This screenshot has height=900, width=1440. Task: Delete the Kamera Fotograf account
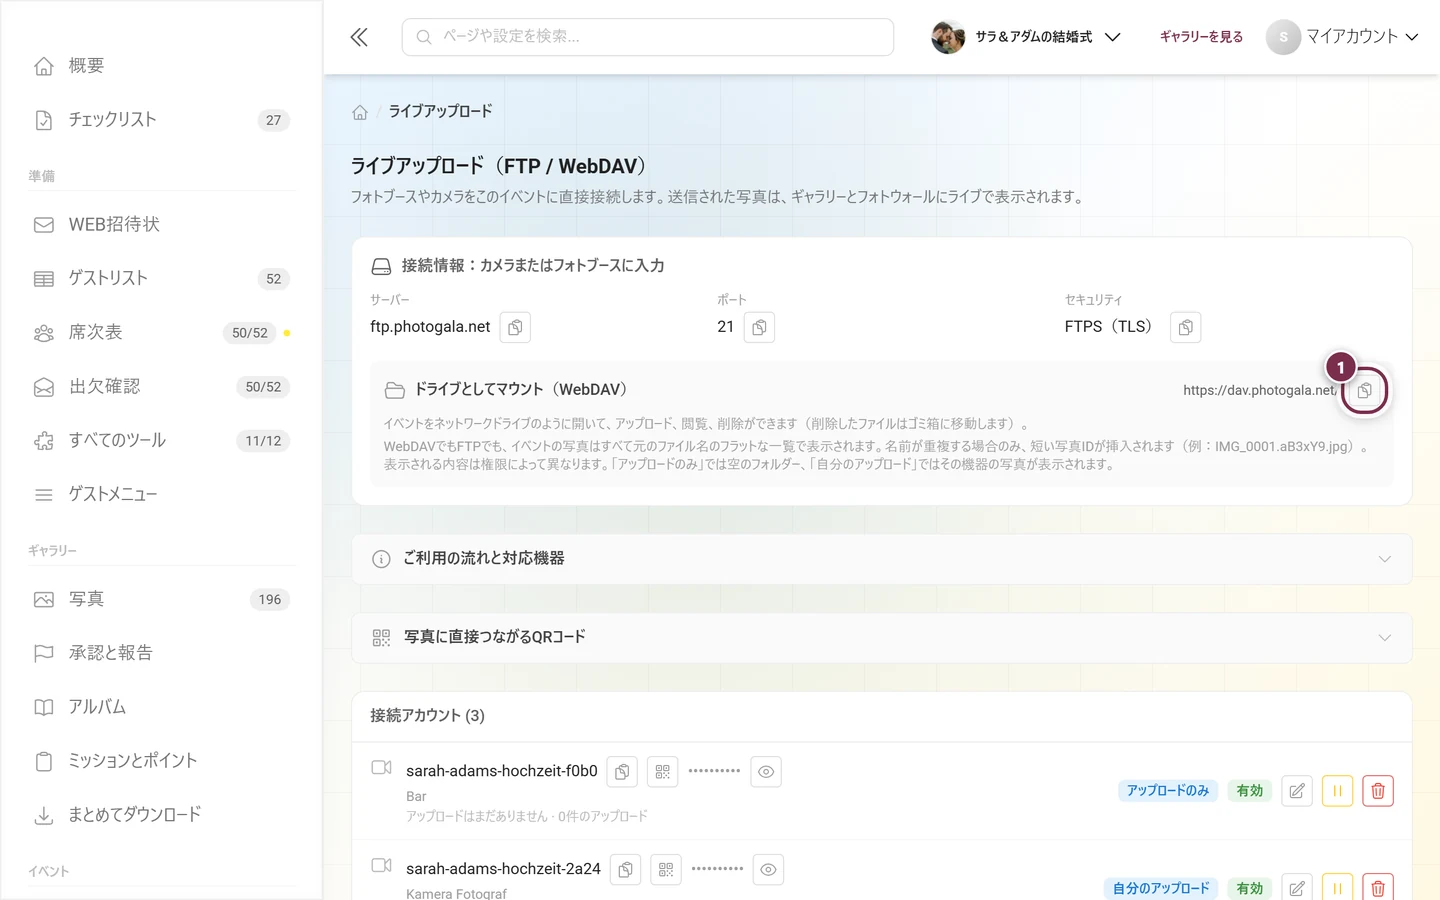pos(1378,887)
